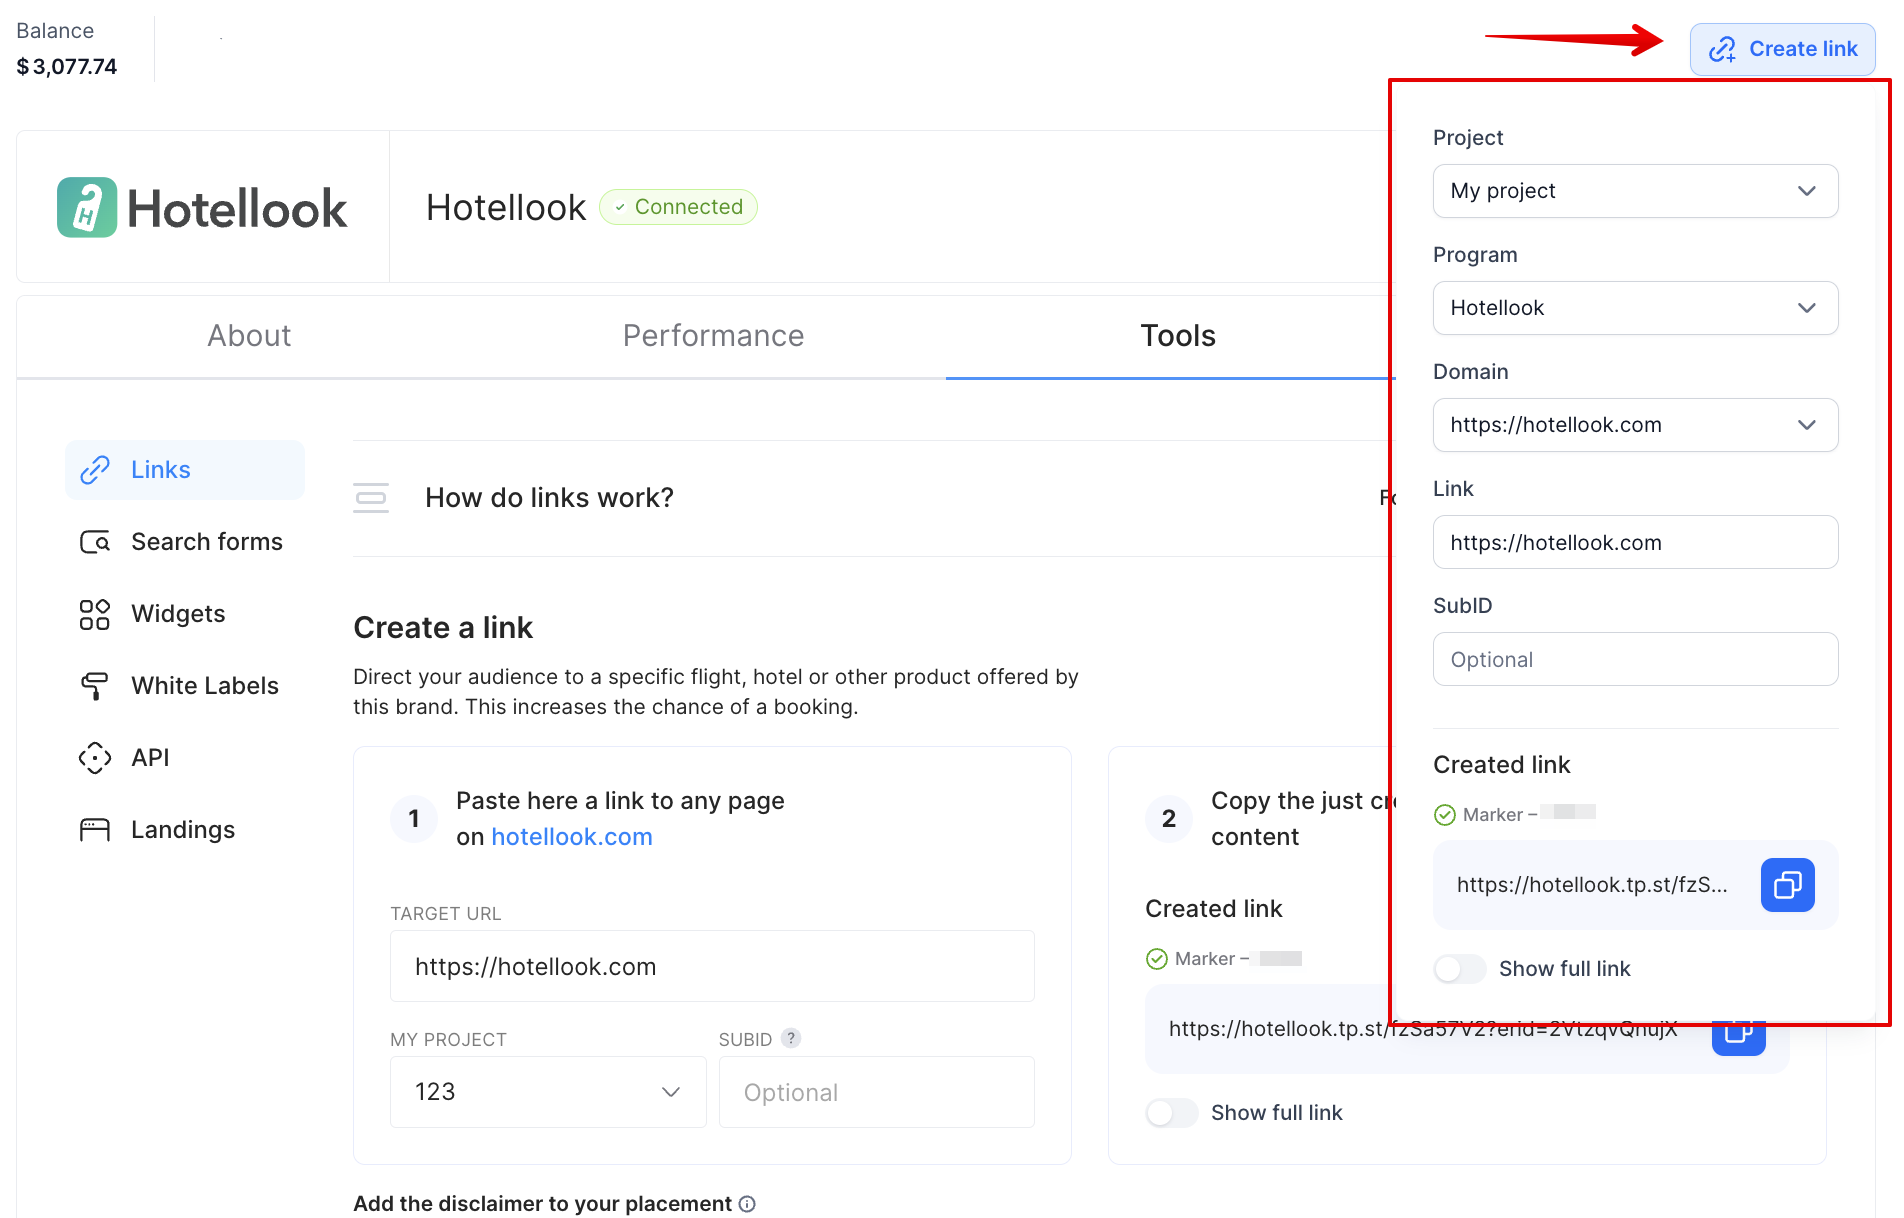The height and width of the screenshot is (1218, 1904).
Task: Open the Program dropdown showing Hotellook
Action: pos(1635,308)
